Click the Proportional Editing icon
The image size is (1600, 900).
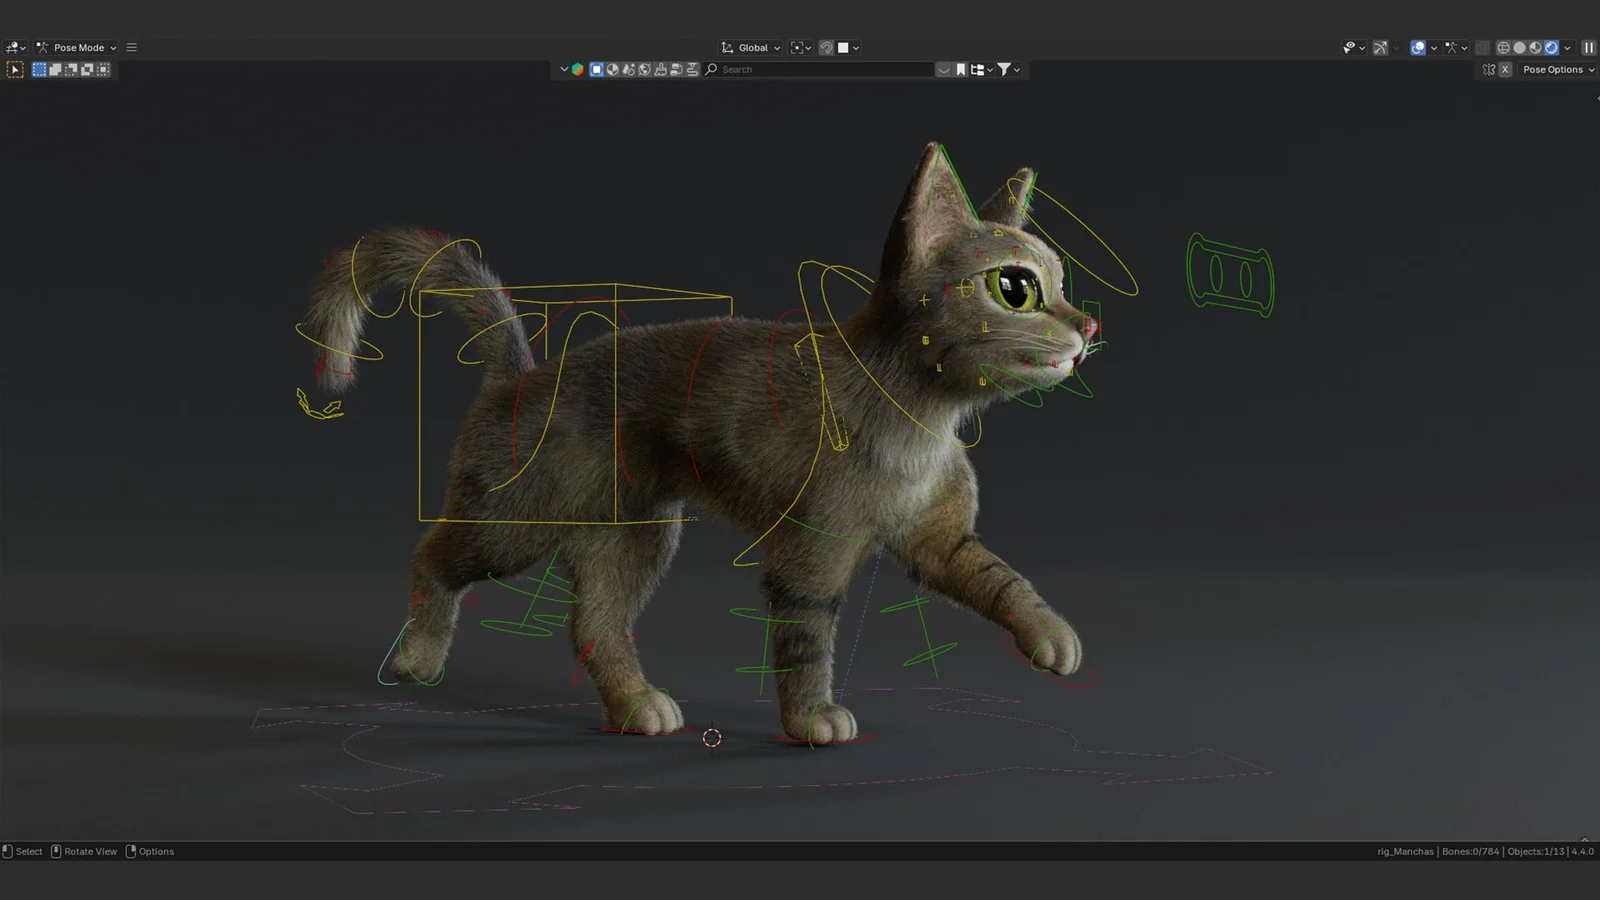pyautogui.click(x=858, y=47)
